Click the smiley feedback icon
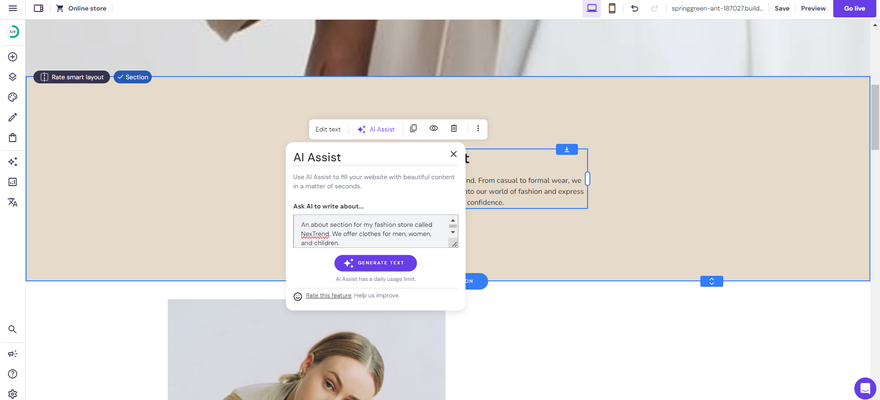 click(x=298, y=296)
